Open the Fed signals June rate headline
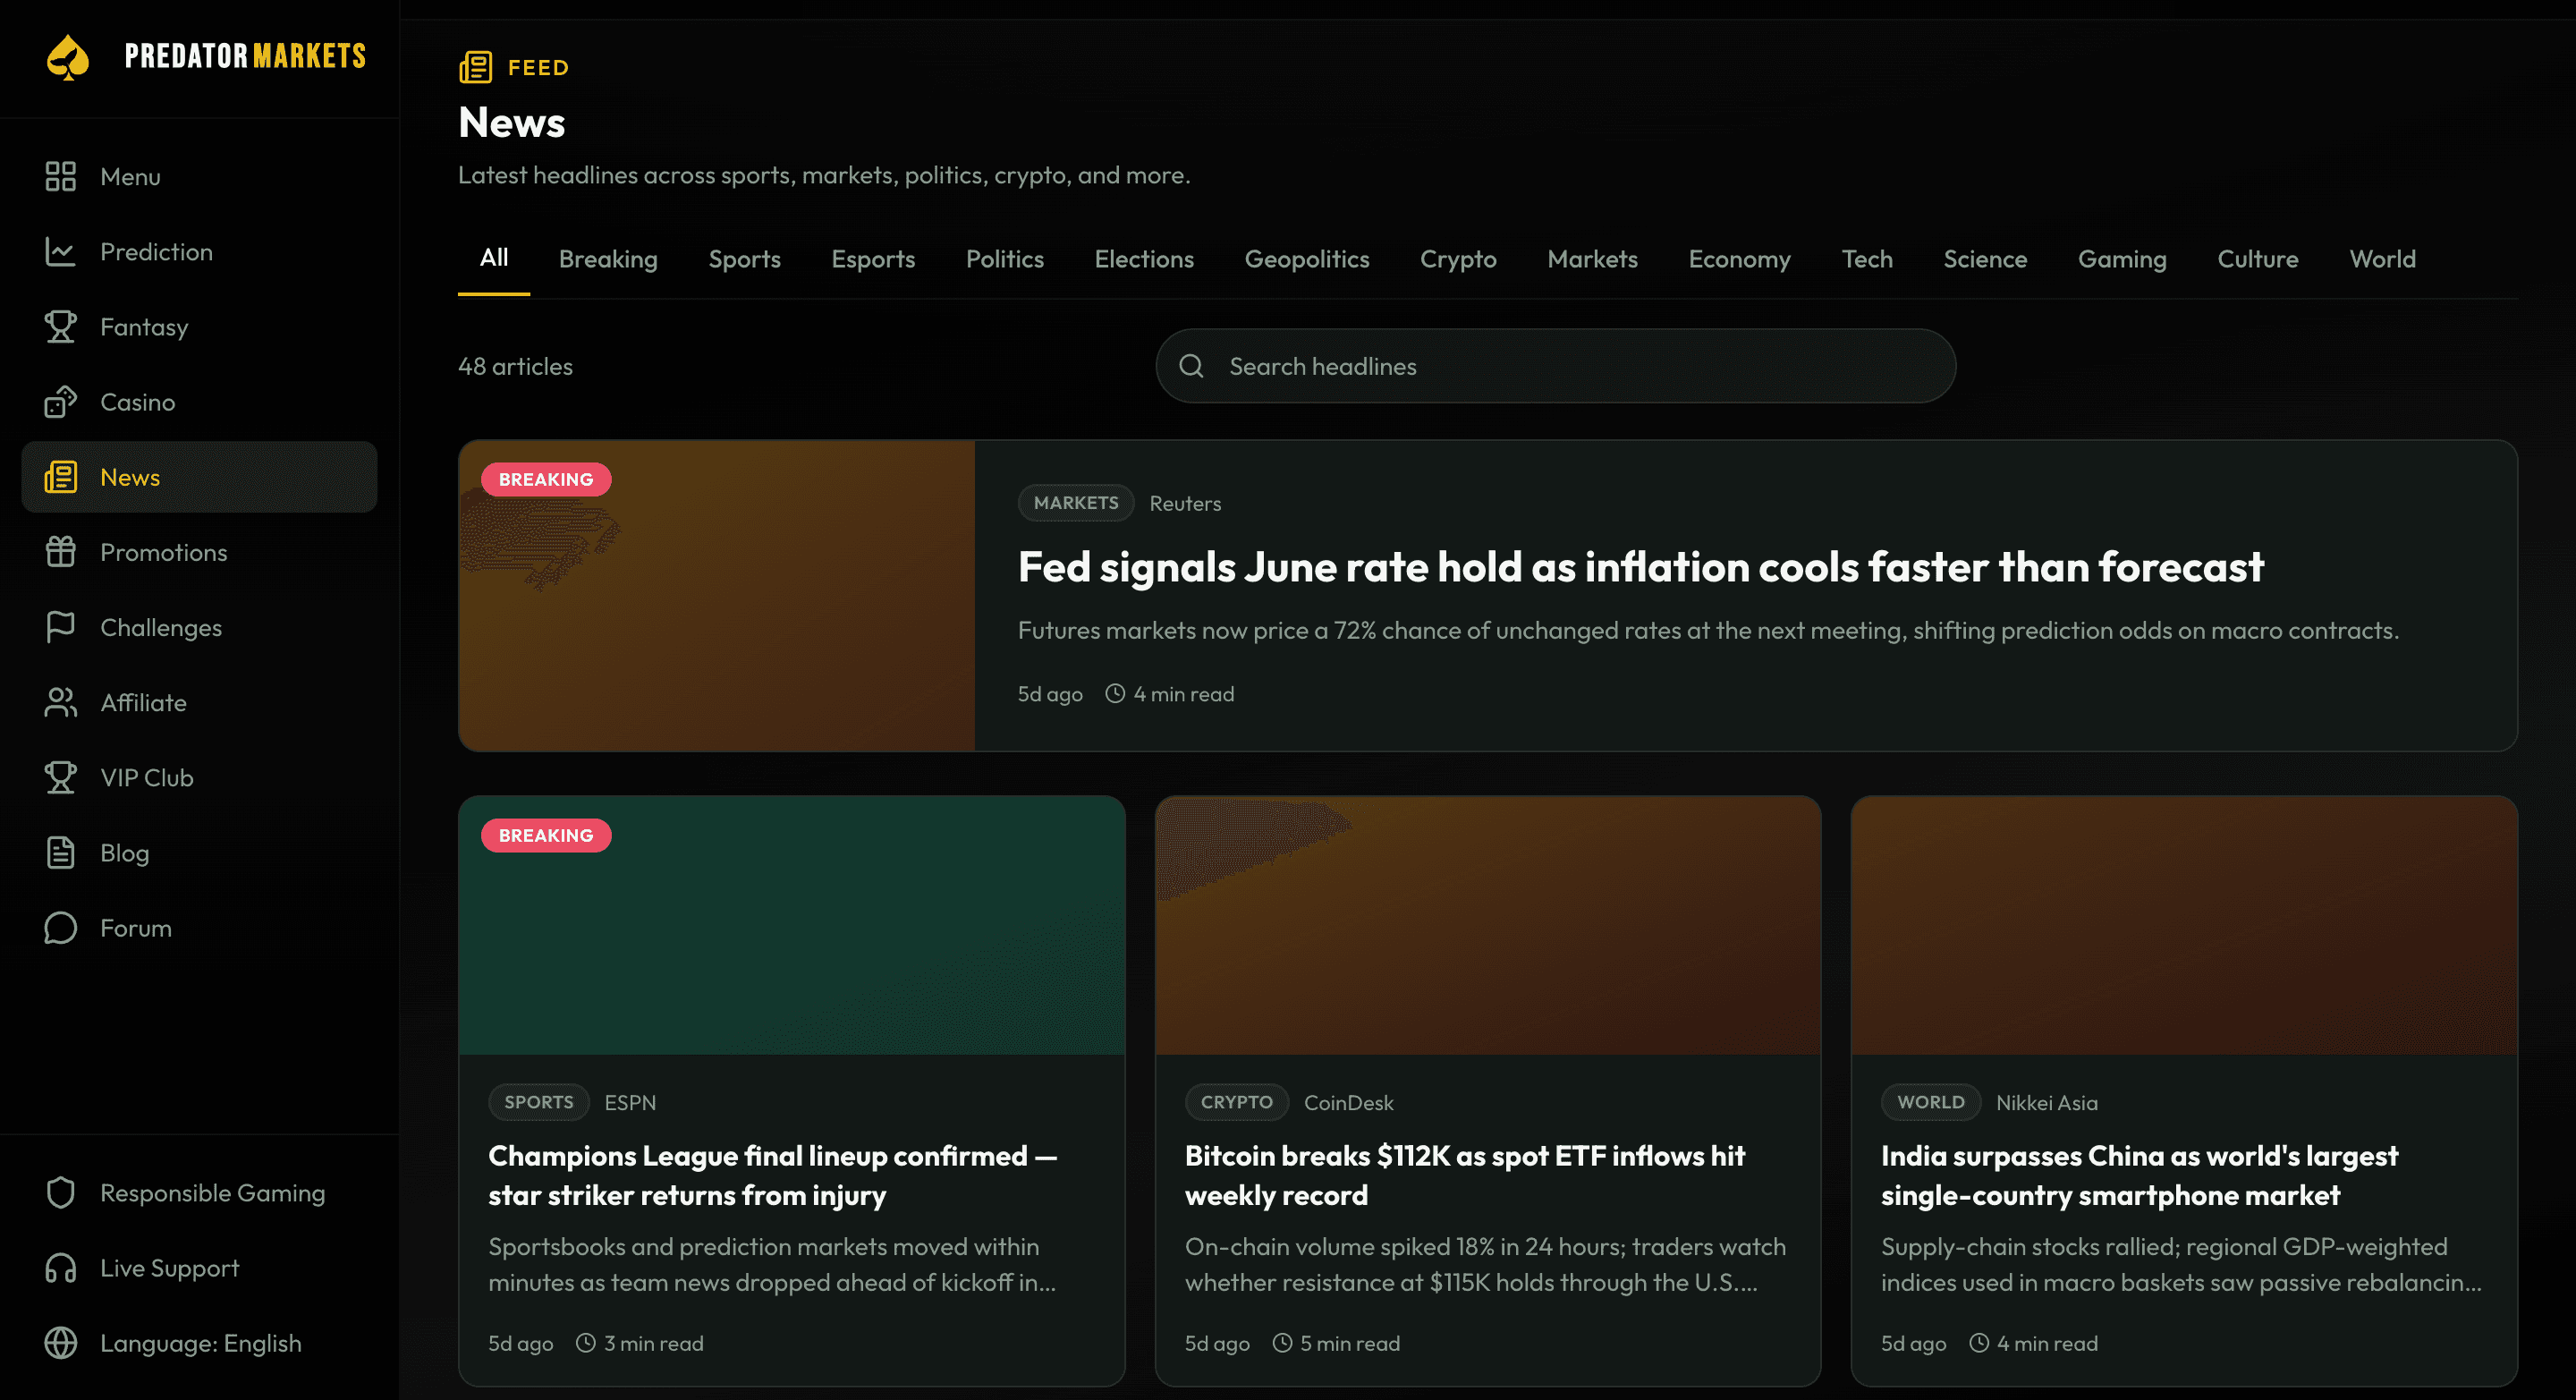 pyautogui.click(x=1640, y=567)
